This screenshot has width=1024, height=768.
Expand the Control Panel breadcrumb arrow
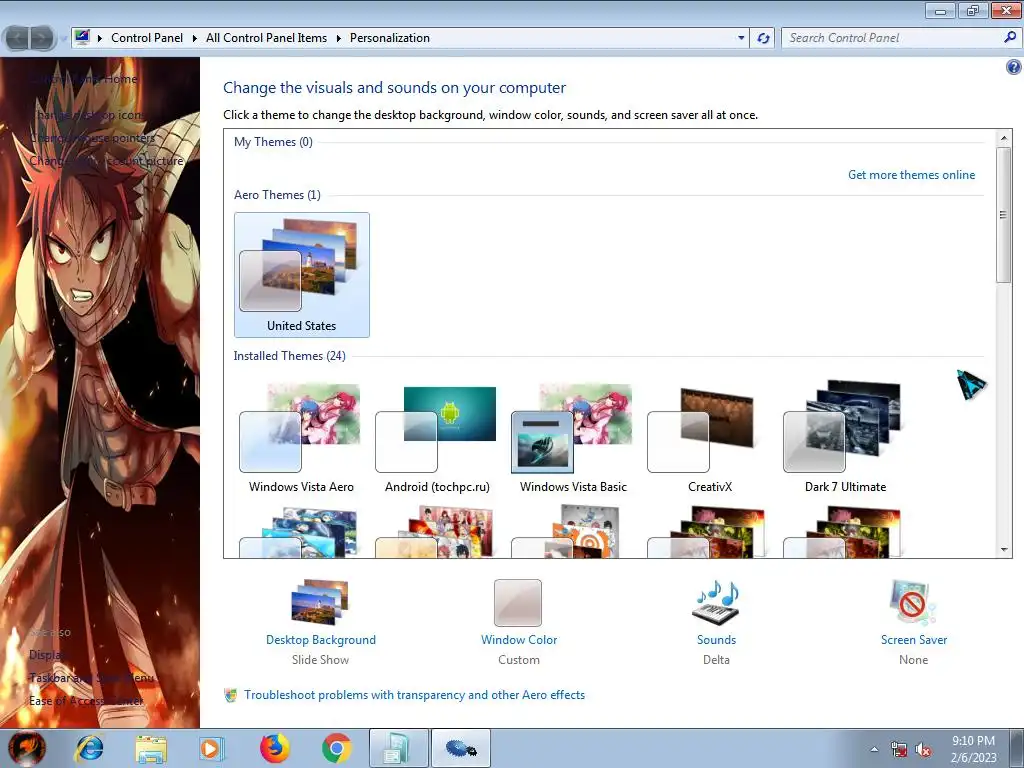pyautogui.click(x=195, y=38)
